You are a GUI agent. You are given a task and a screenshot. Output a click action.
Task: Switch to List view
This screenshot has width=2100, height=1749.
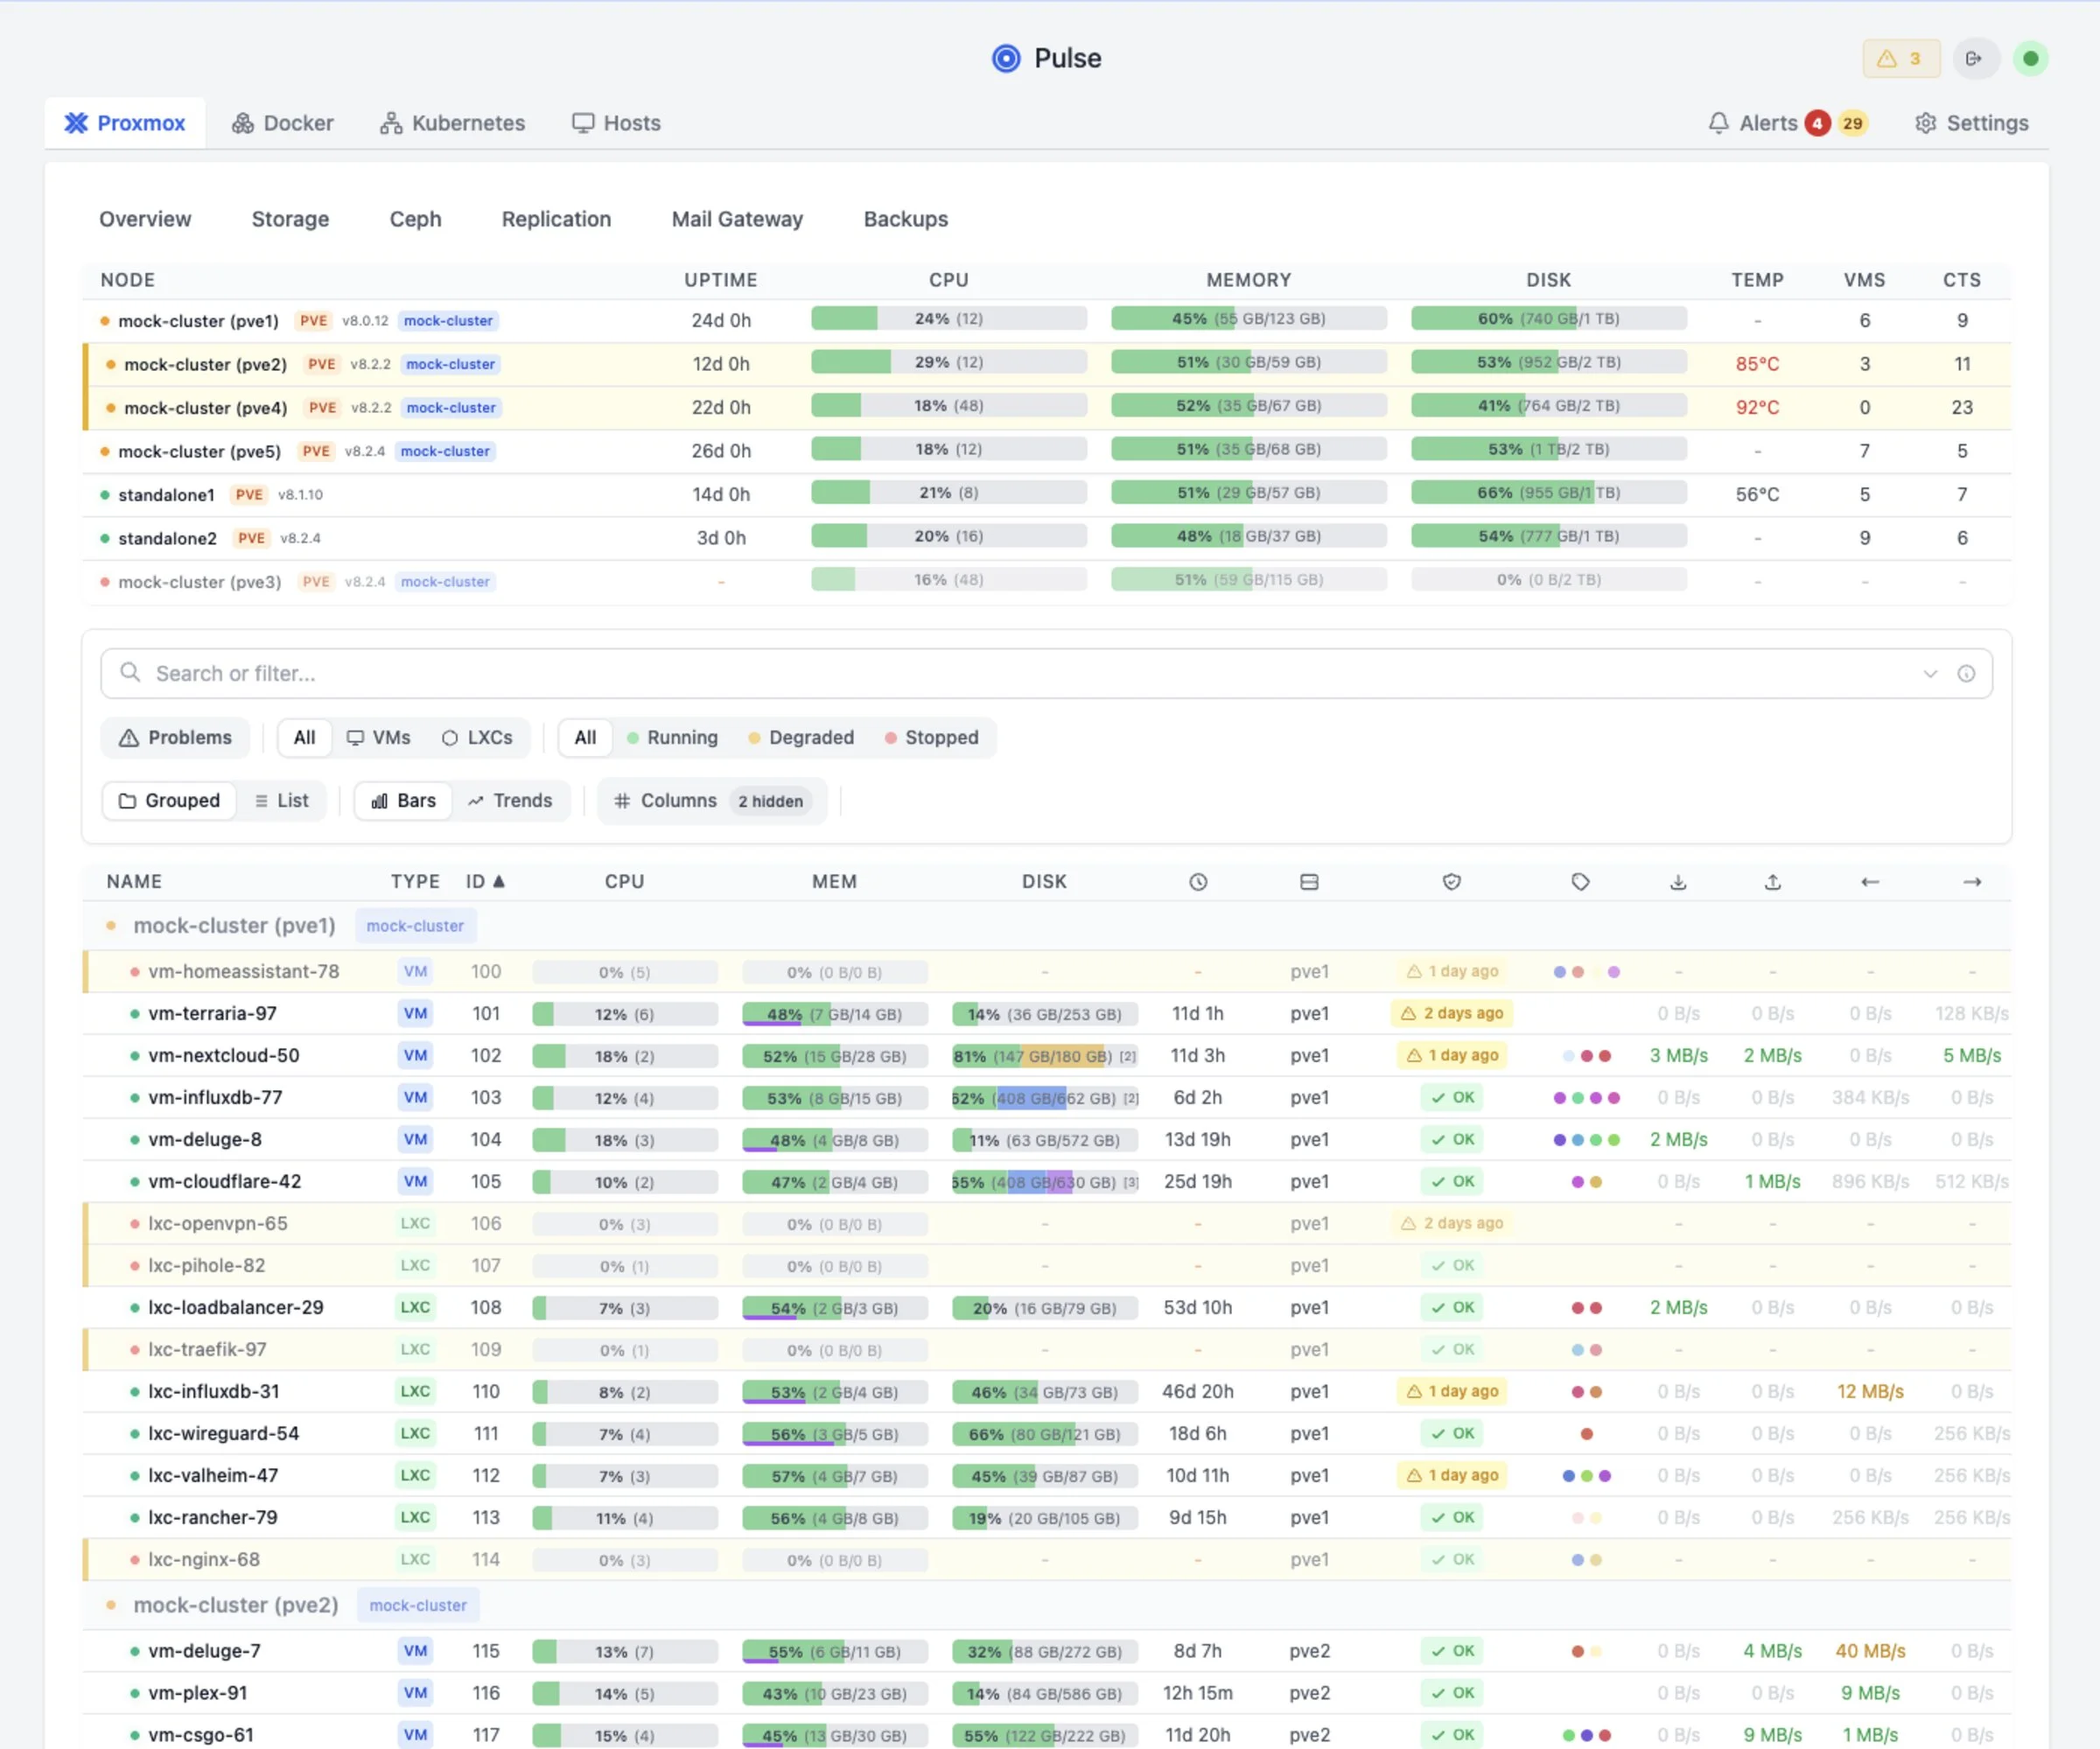click(281, 801)
